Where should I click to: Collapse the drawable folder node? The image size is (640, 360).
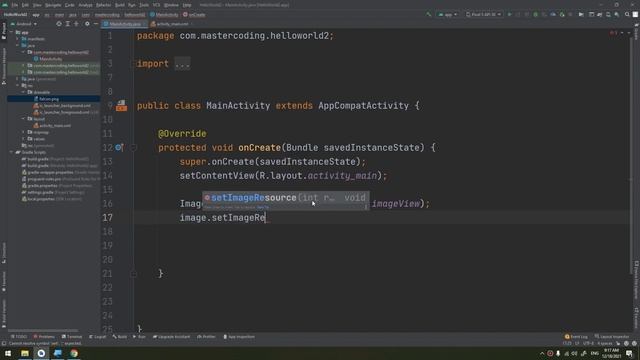[24, 92]
